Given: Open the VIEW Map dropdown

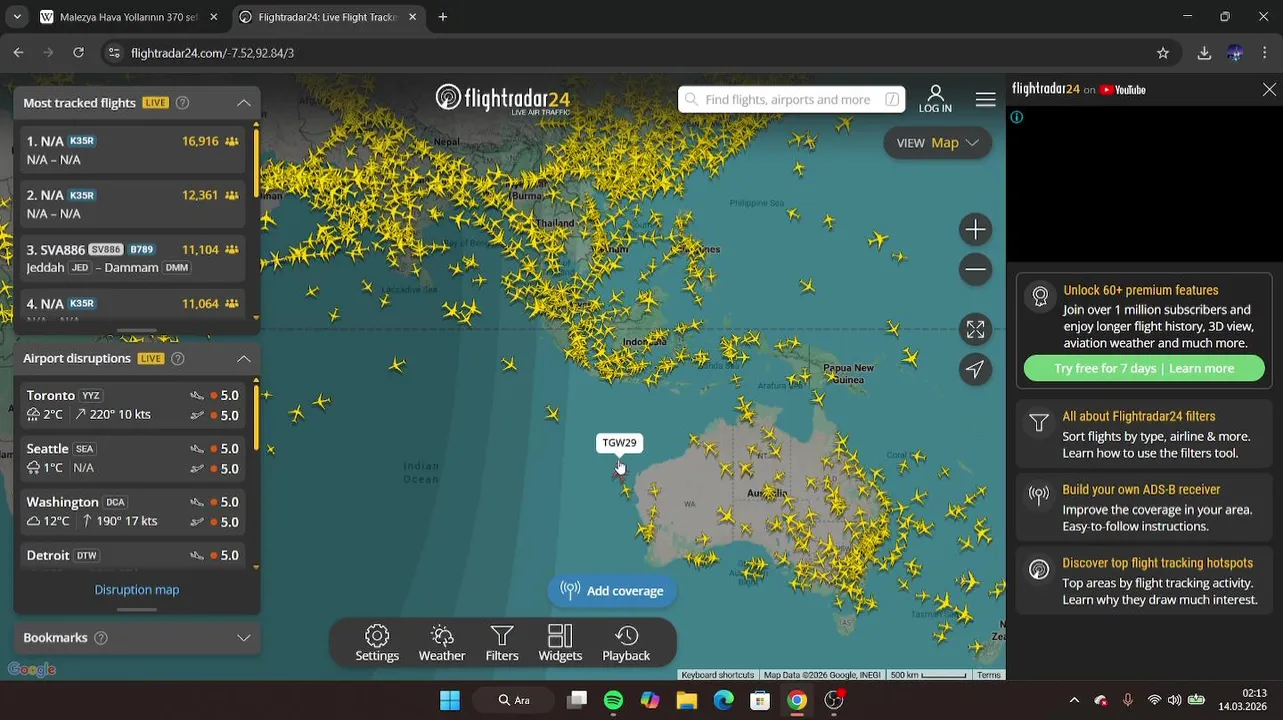Looking at the screenshot, I should (937, 142).
